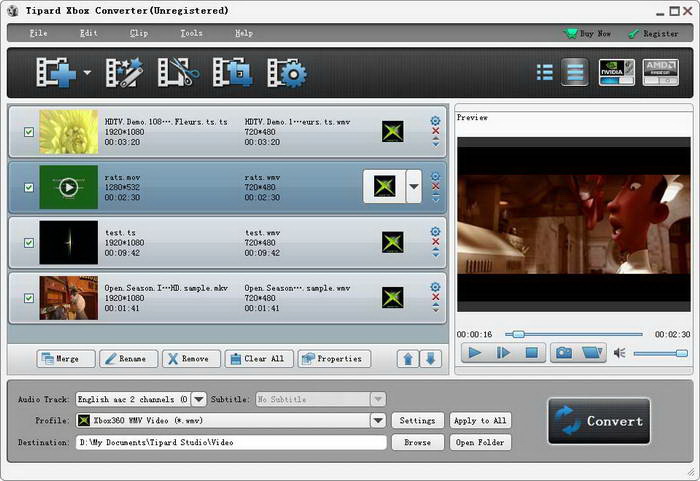Image resolution: width=700 pixels, height=481 pixels.
Task: Uncheck the test.ts file checkbox
Action: point(29,242)
